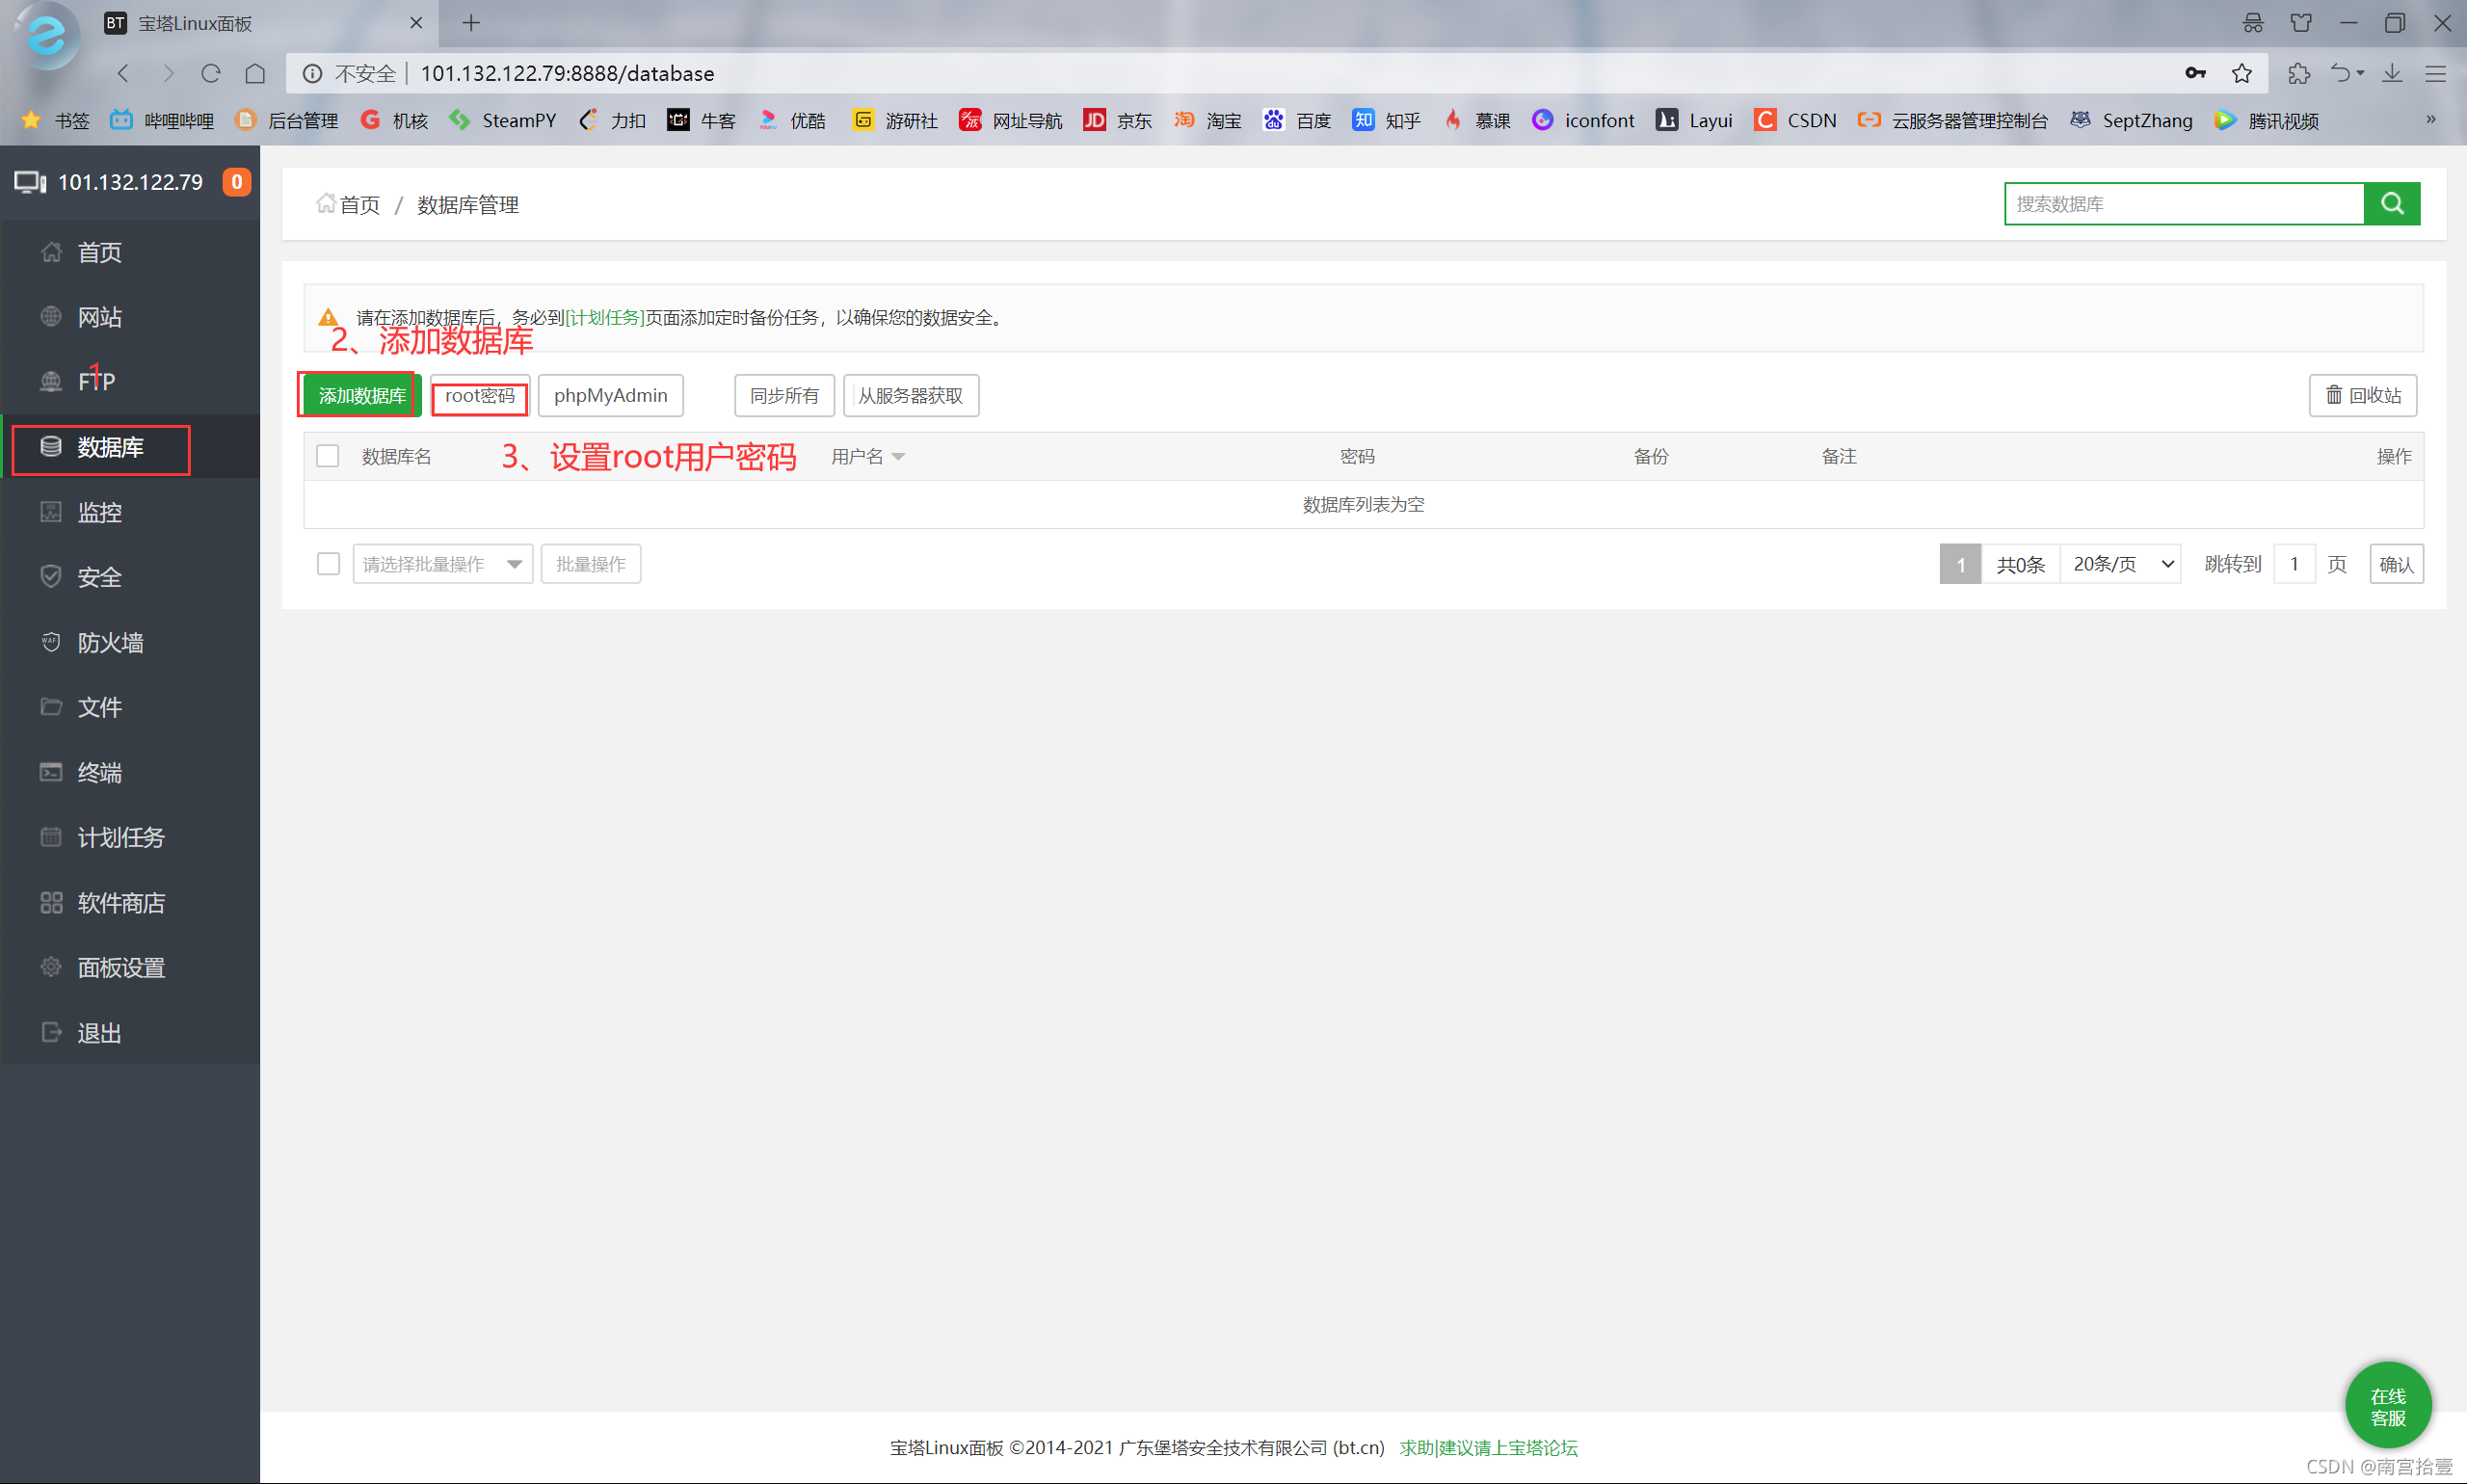
Task: Click the 计划任务 calendar icon
Action: 51,837
